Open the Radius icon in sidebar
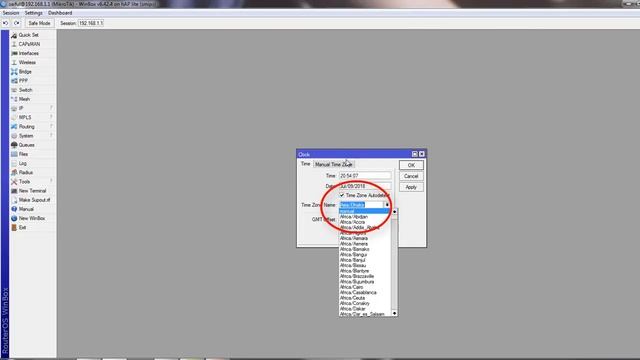The height and width of the screenshot is (360, 640). coord(14,173)
